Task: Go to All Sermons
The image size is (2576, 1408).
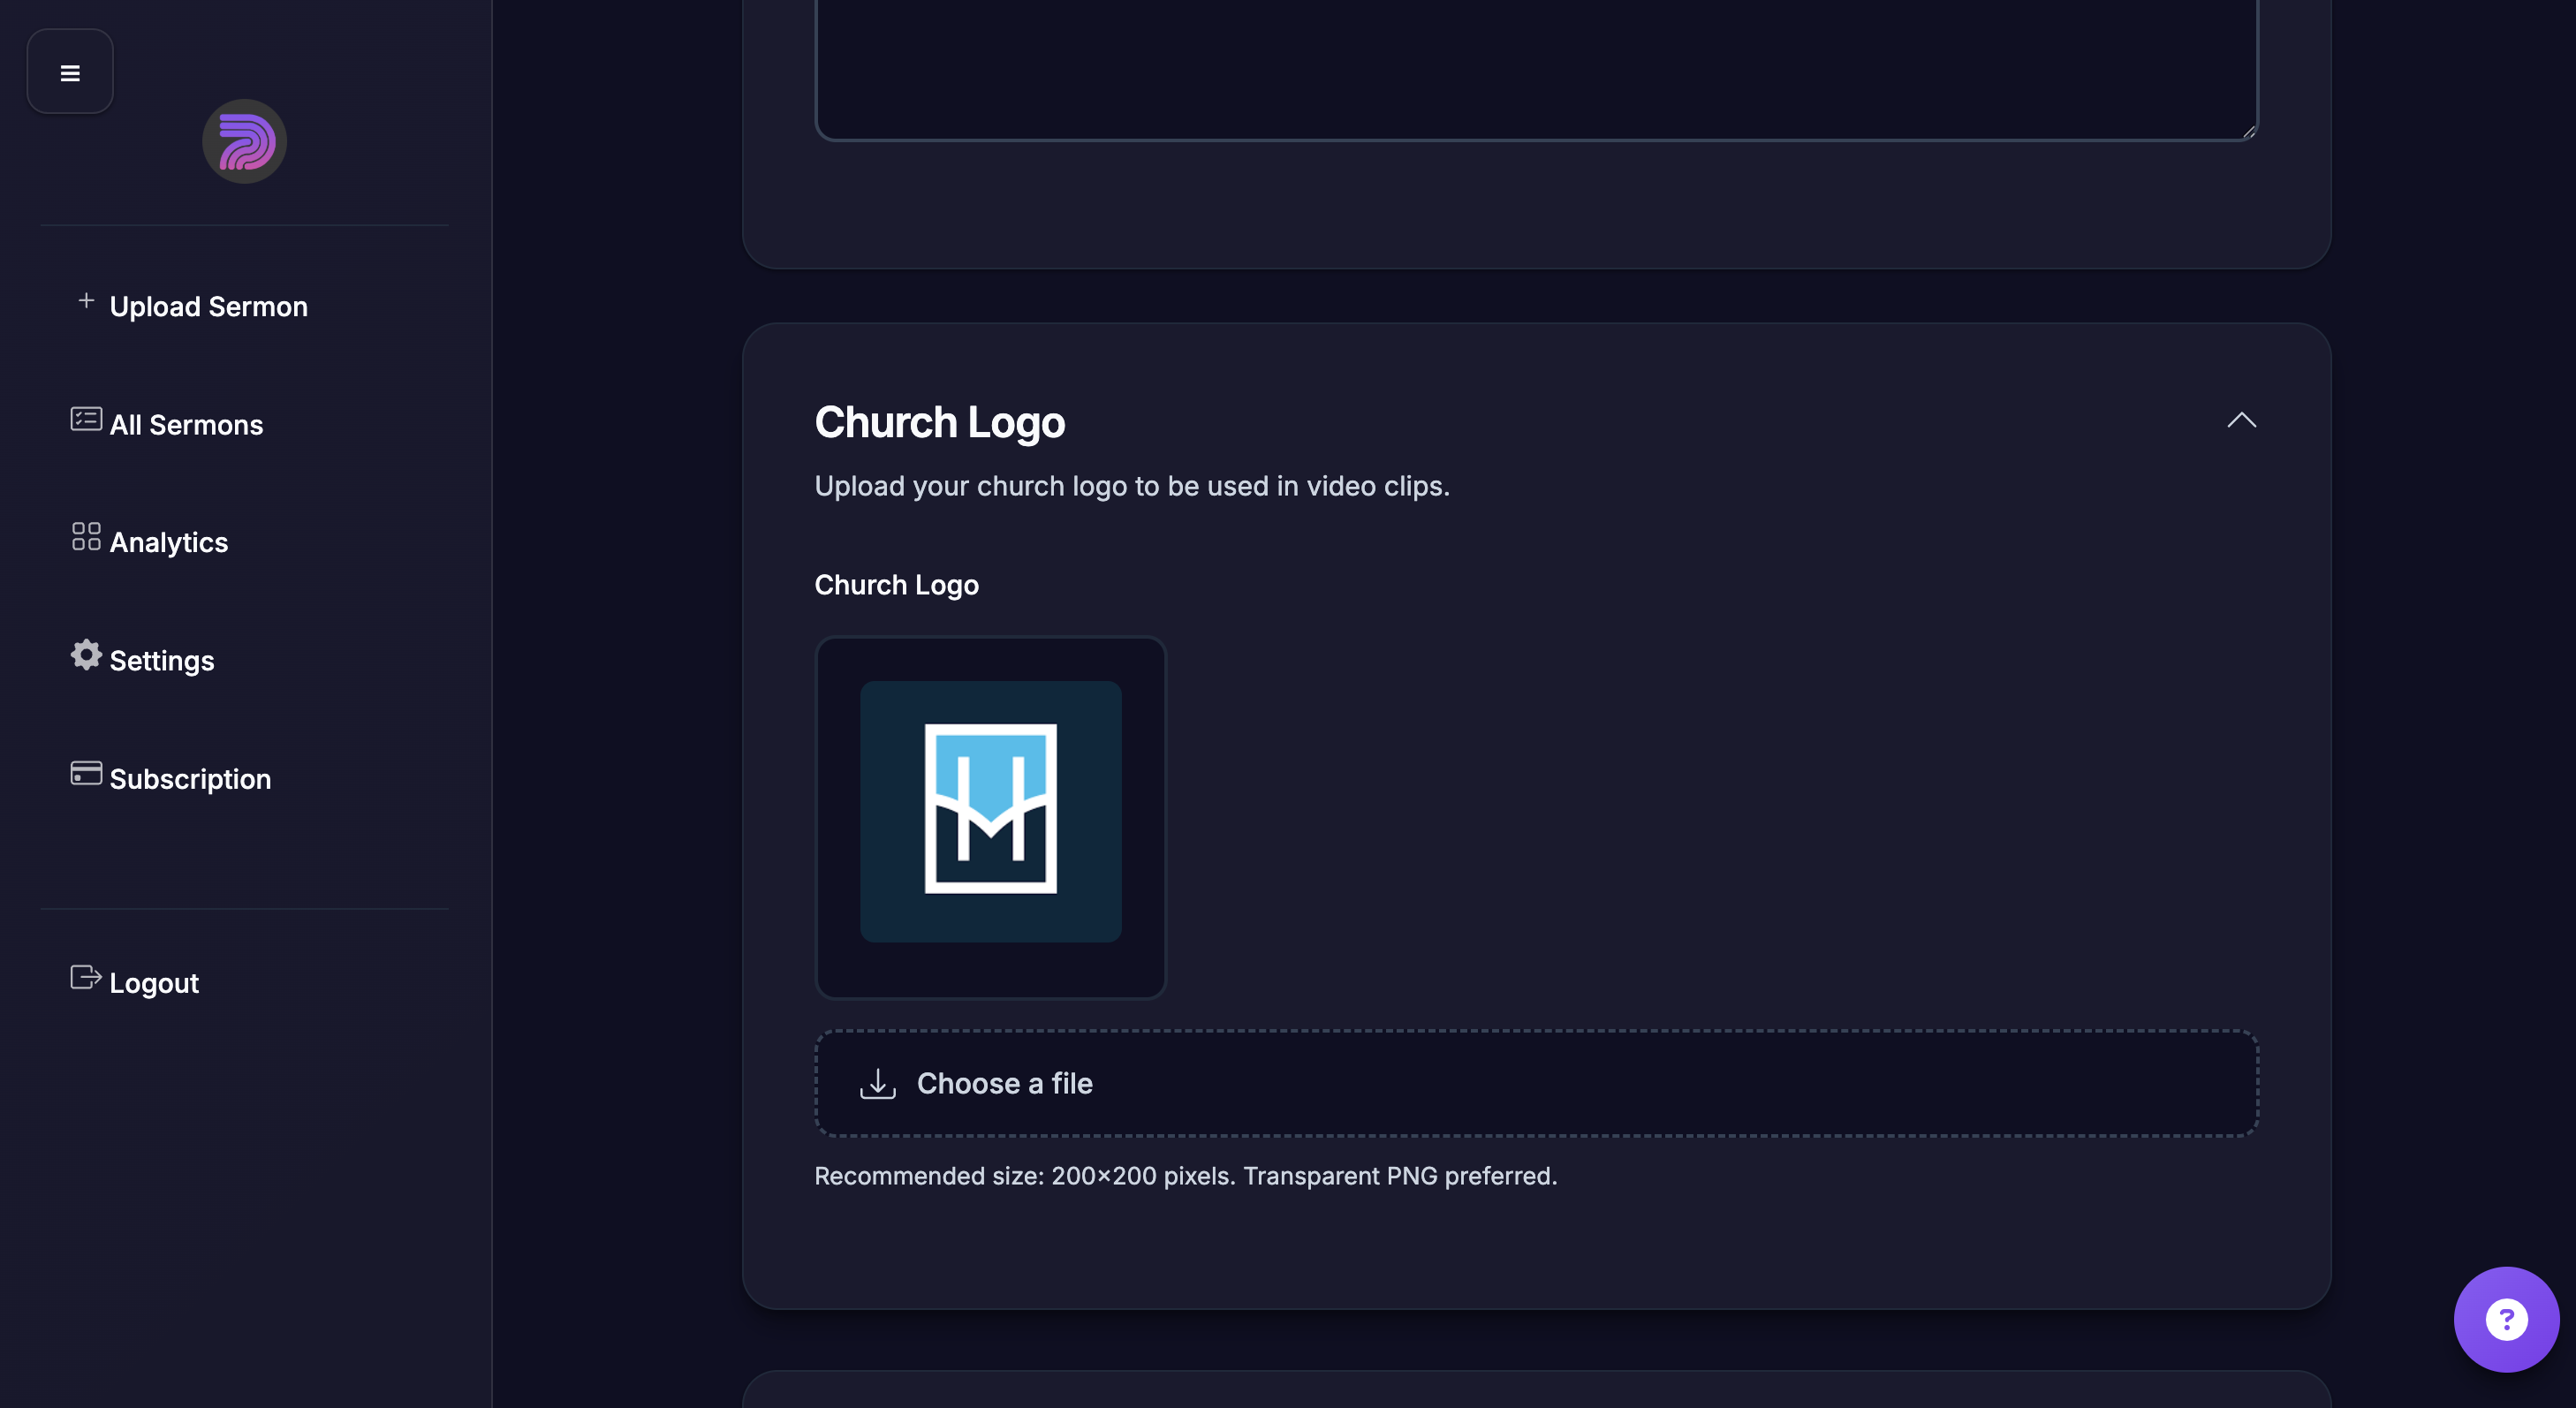Action: [x=186, y=424]
